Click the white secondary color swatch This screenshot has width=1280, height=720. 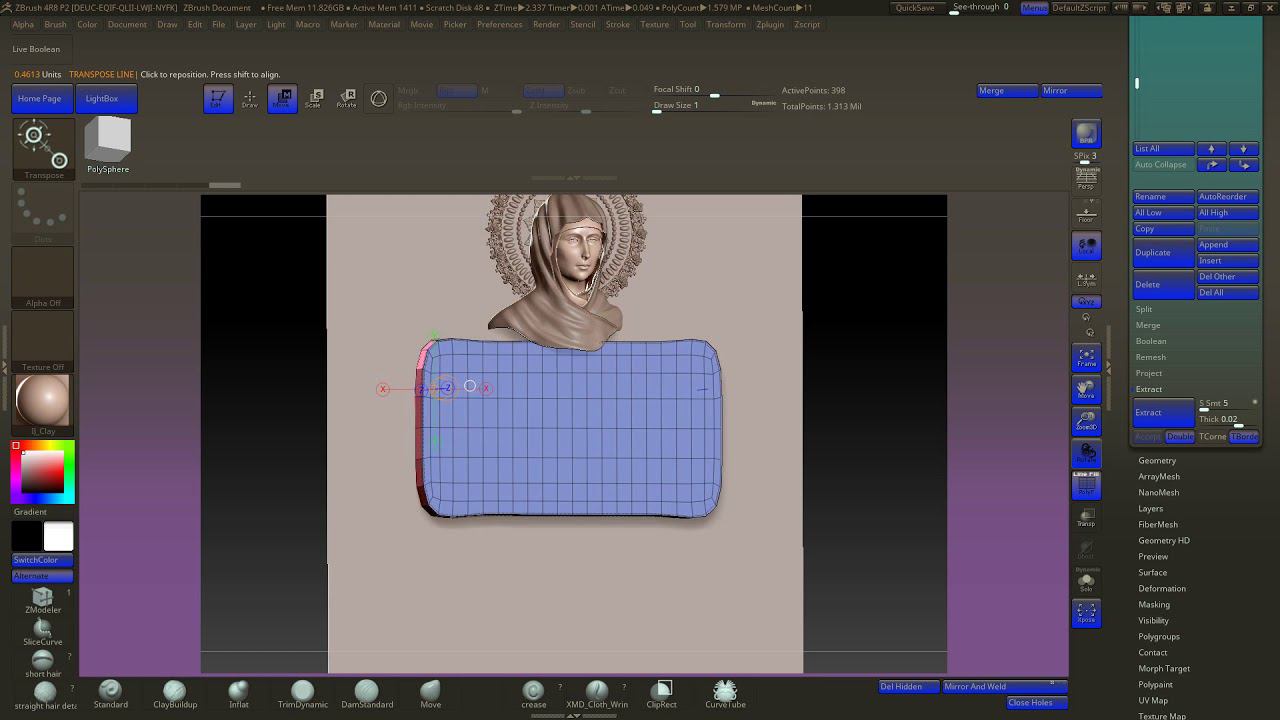(58, 537)
